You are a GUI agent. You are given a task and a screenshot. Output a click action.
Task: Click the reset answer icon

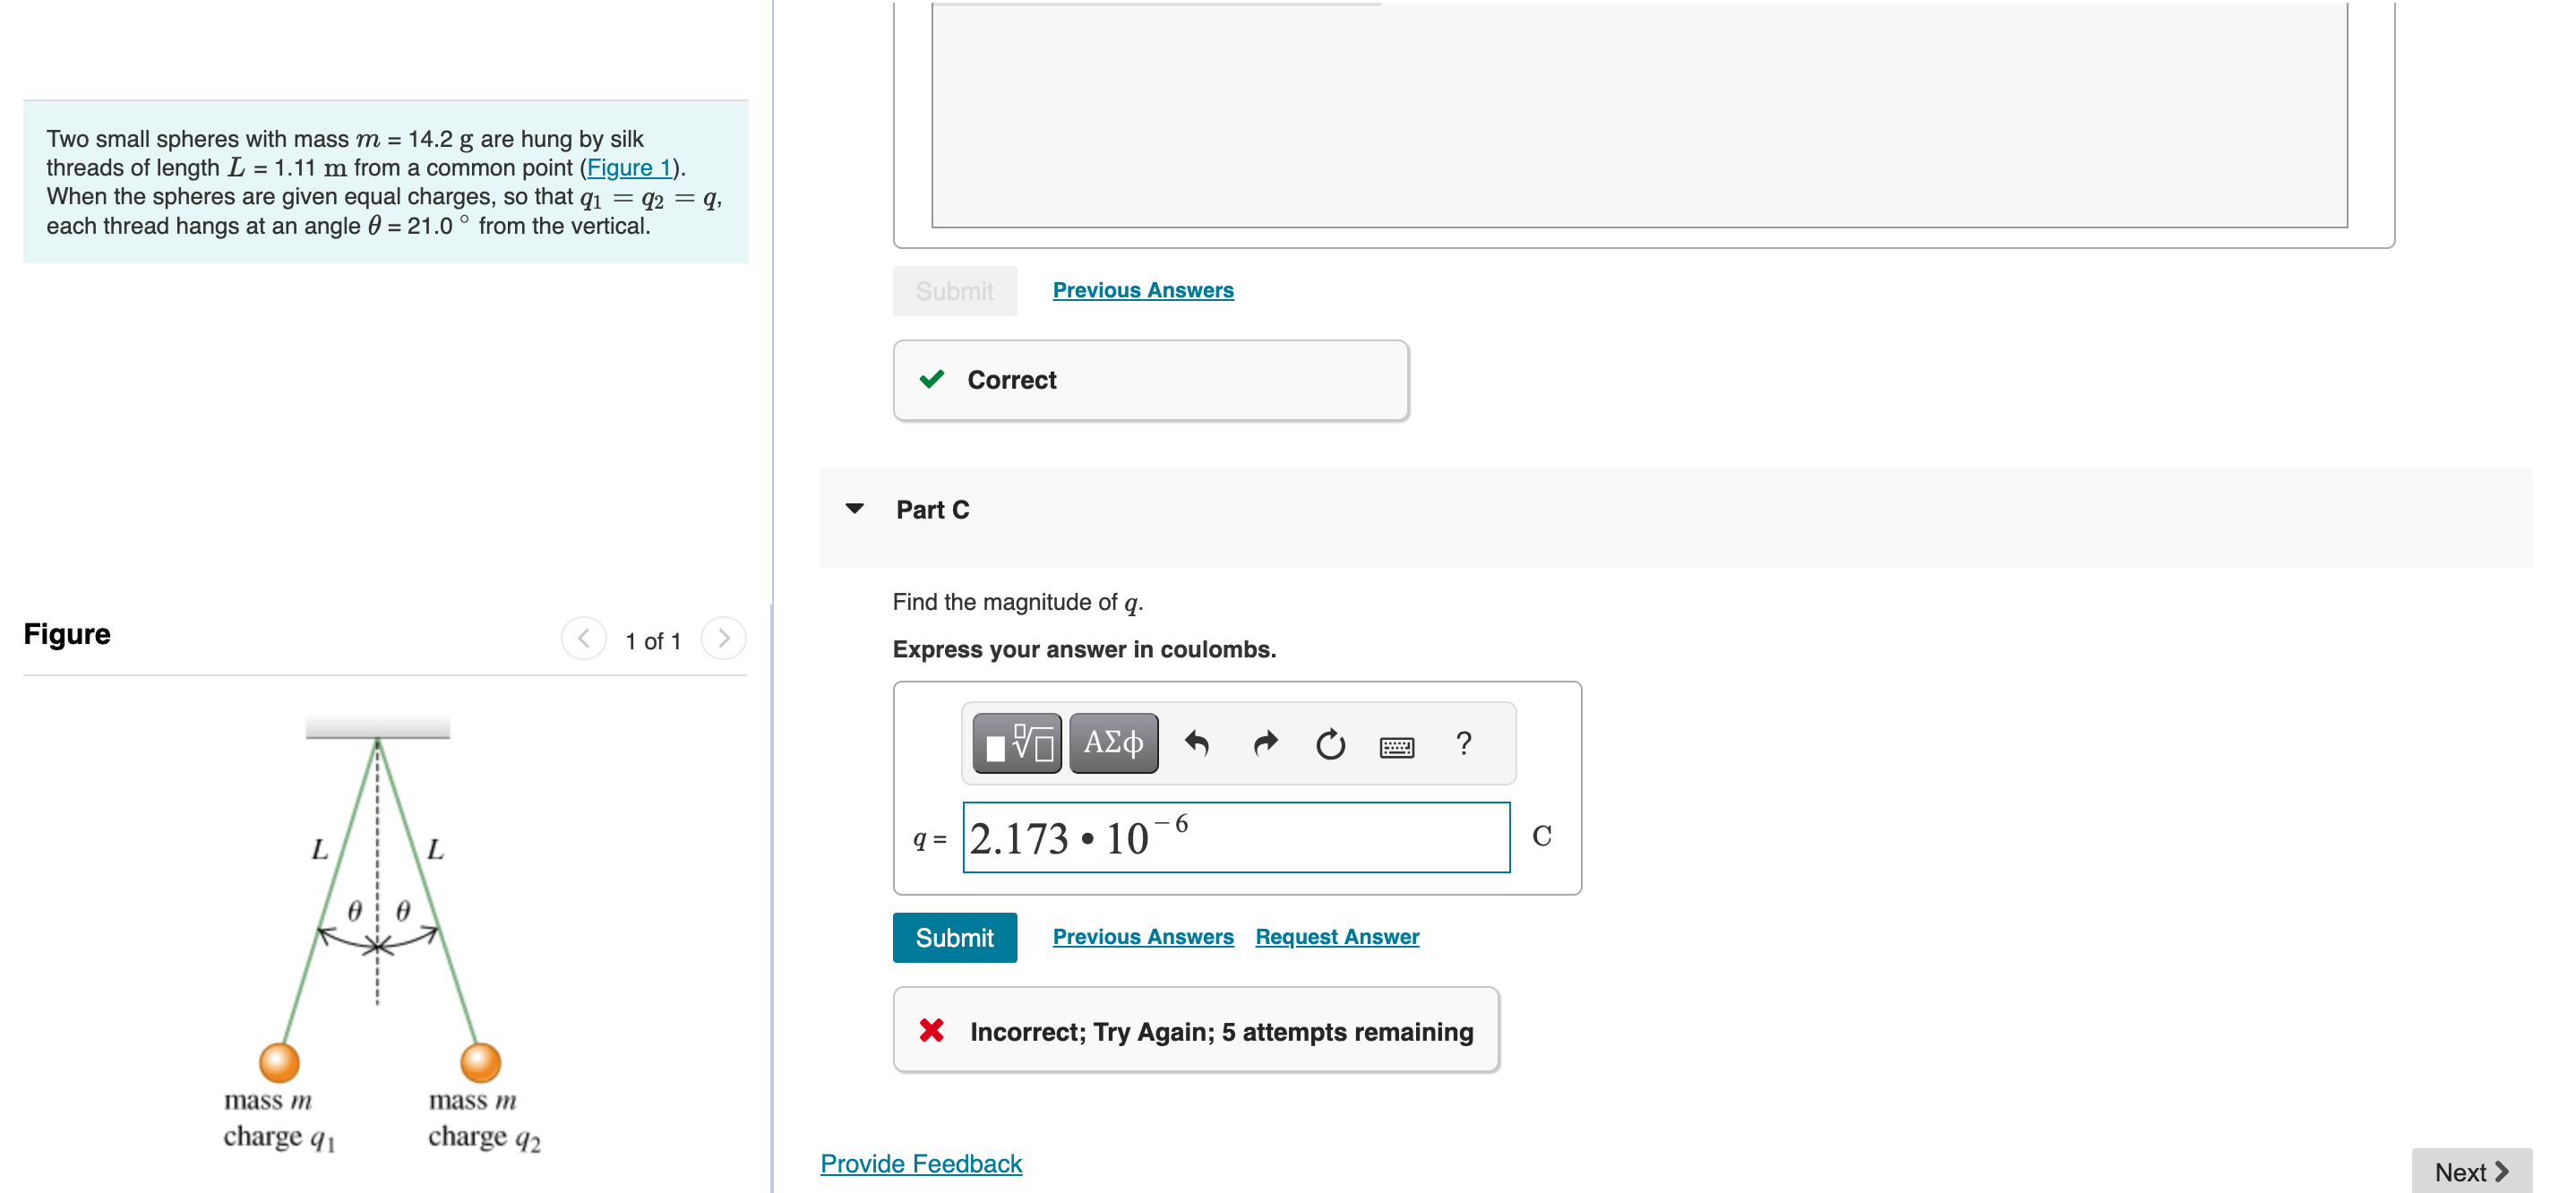coord(1330,743)
